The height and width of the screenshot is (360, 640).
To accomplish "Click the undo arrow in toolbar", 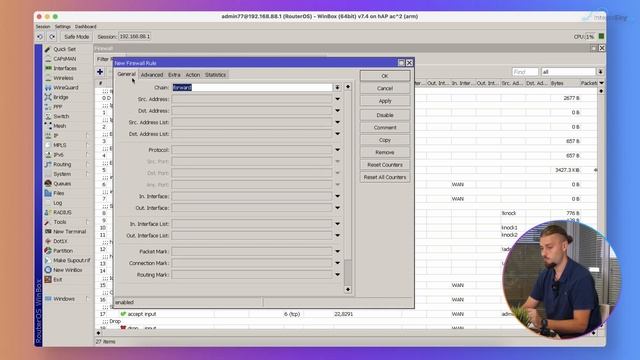I will [x=40, y=37].
